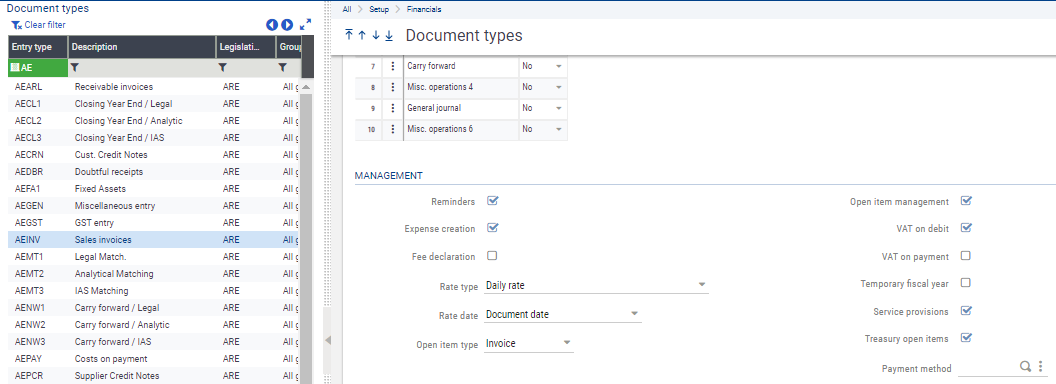Image resolution: width=1056 pixels, height=384 pixels.
Task: Sort by Description column header
Action: coord(142,47)
